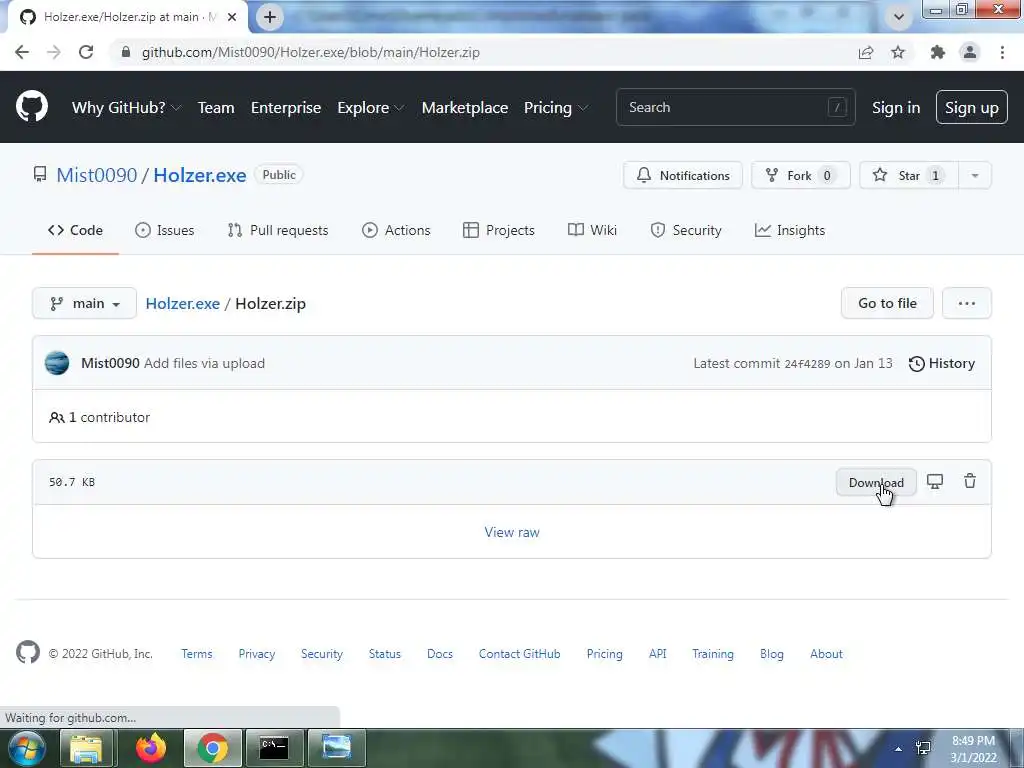1024x768 pixels.
Task: Click Mist0090 avatar in commit row
Action: pyautogui.click(x=57, y=363)
